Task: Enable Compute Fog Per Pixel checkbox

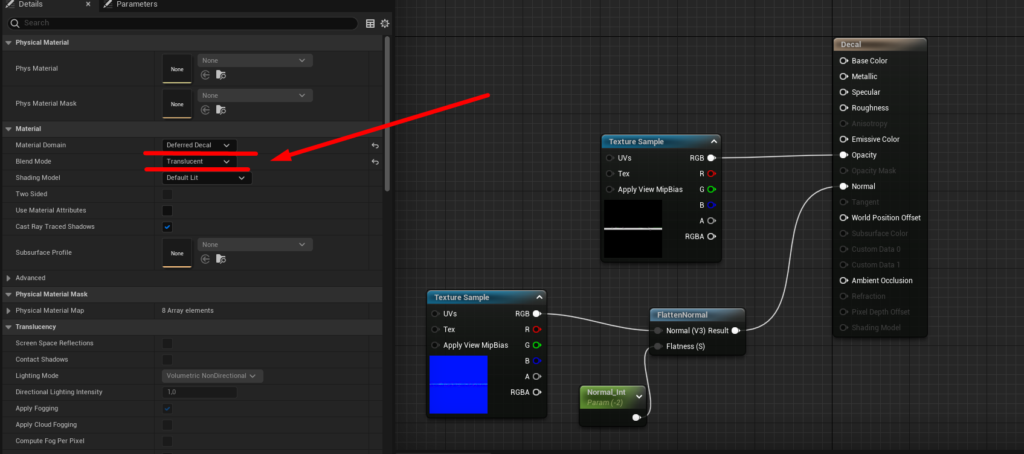Action: click(x=167, y=441)
